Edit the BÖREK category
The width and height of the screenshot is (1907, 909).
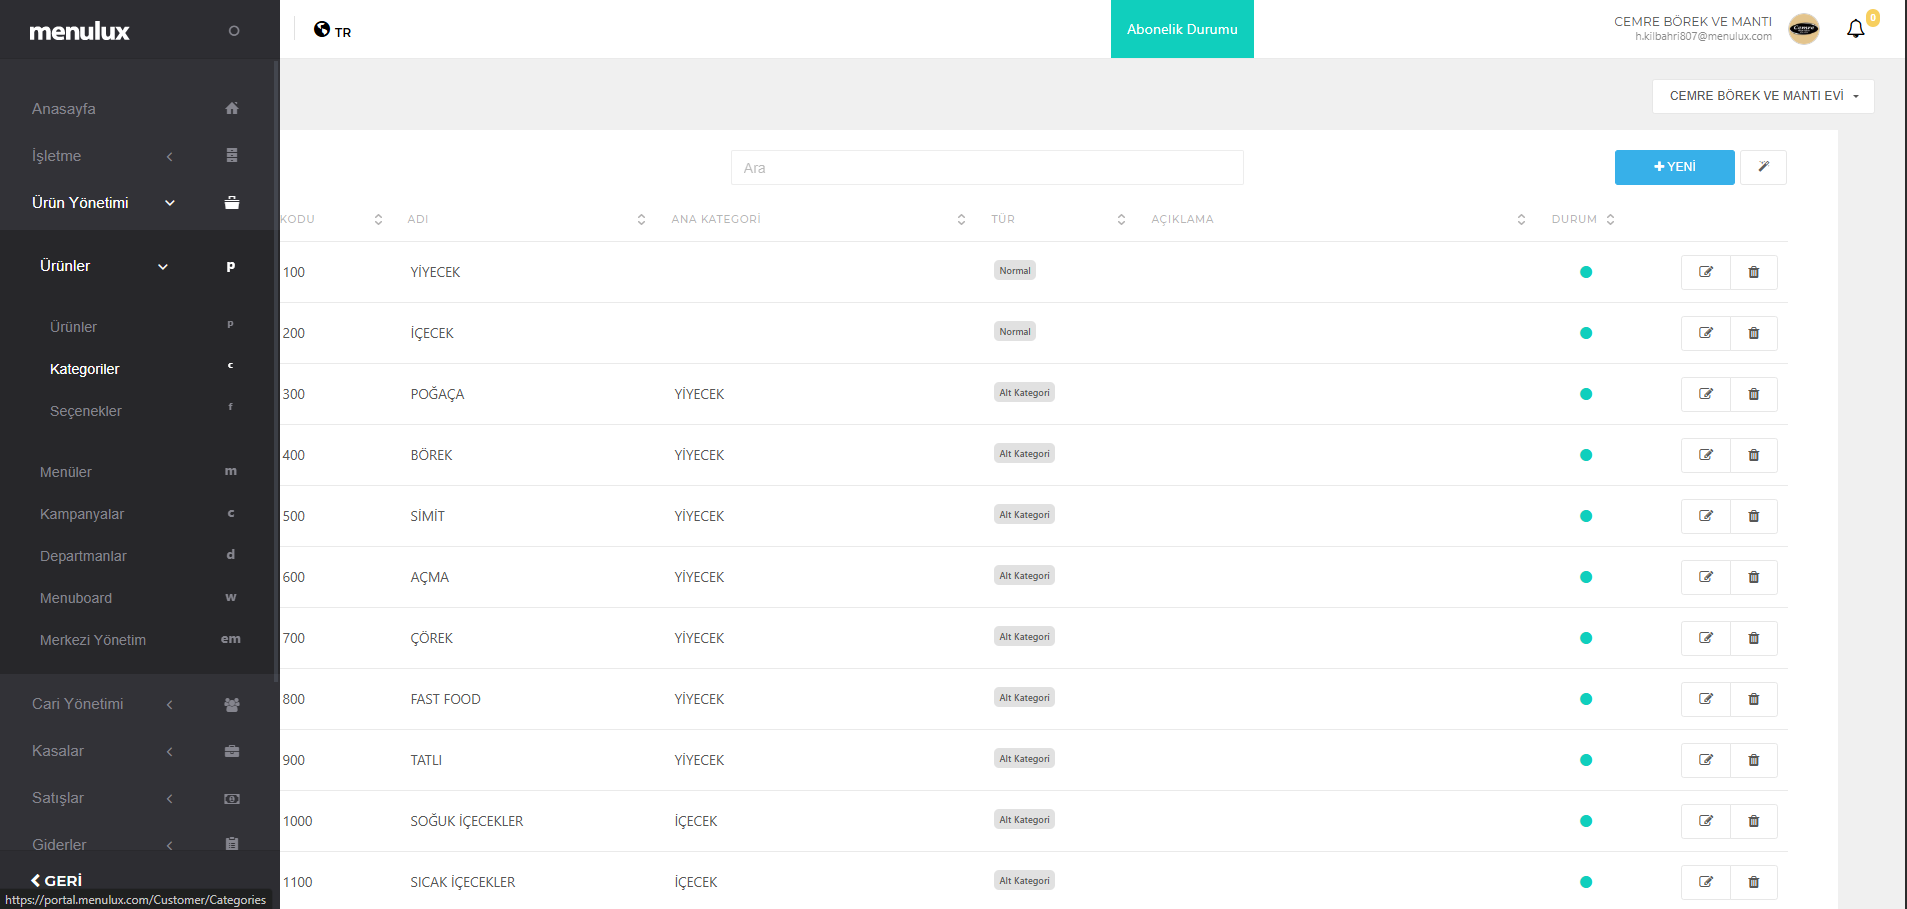(x=1706, y=455)
